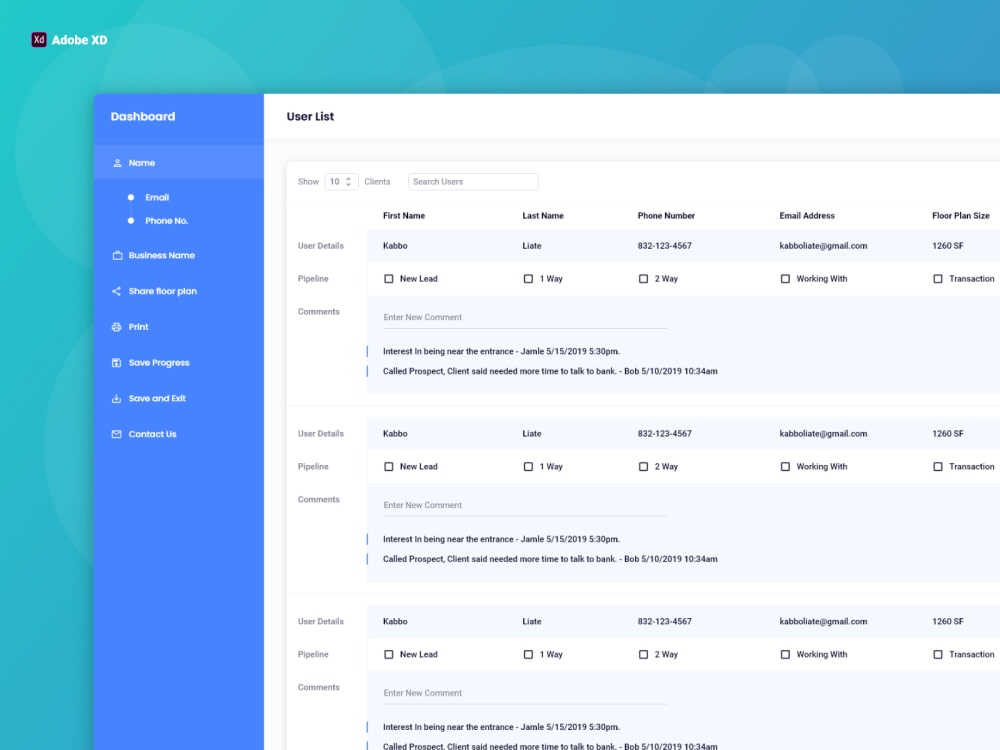Click the email link kabboliate@gmail.com
1000x750 pixels.
[x=825, y=245]
